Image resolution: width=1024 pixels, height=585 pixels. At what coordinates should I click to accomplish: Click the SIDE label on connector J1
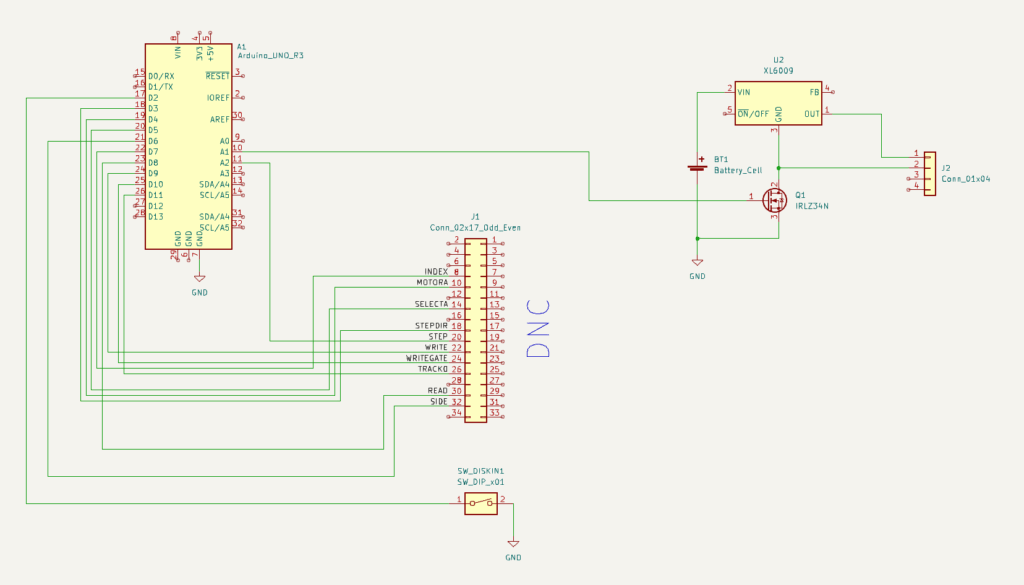pyautogui.click(x=438, y=401)
